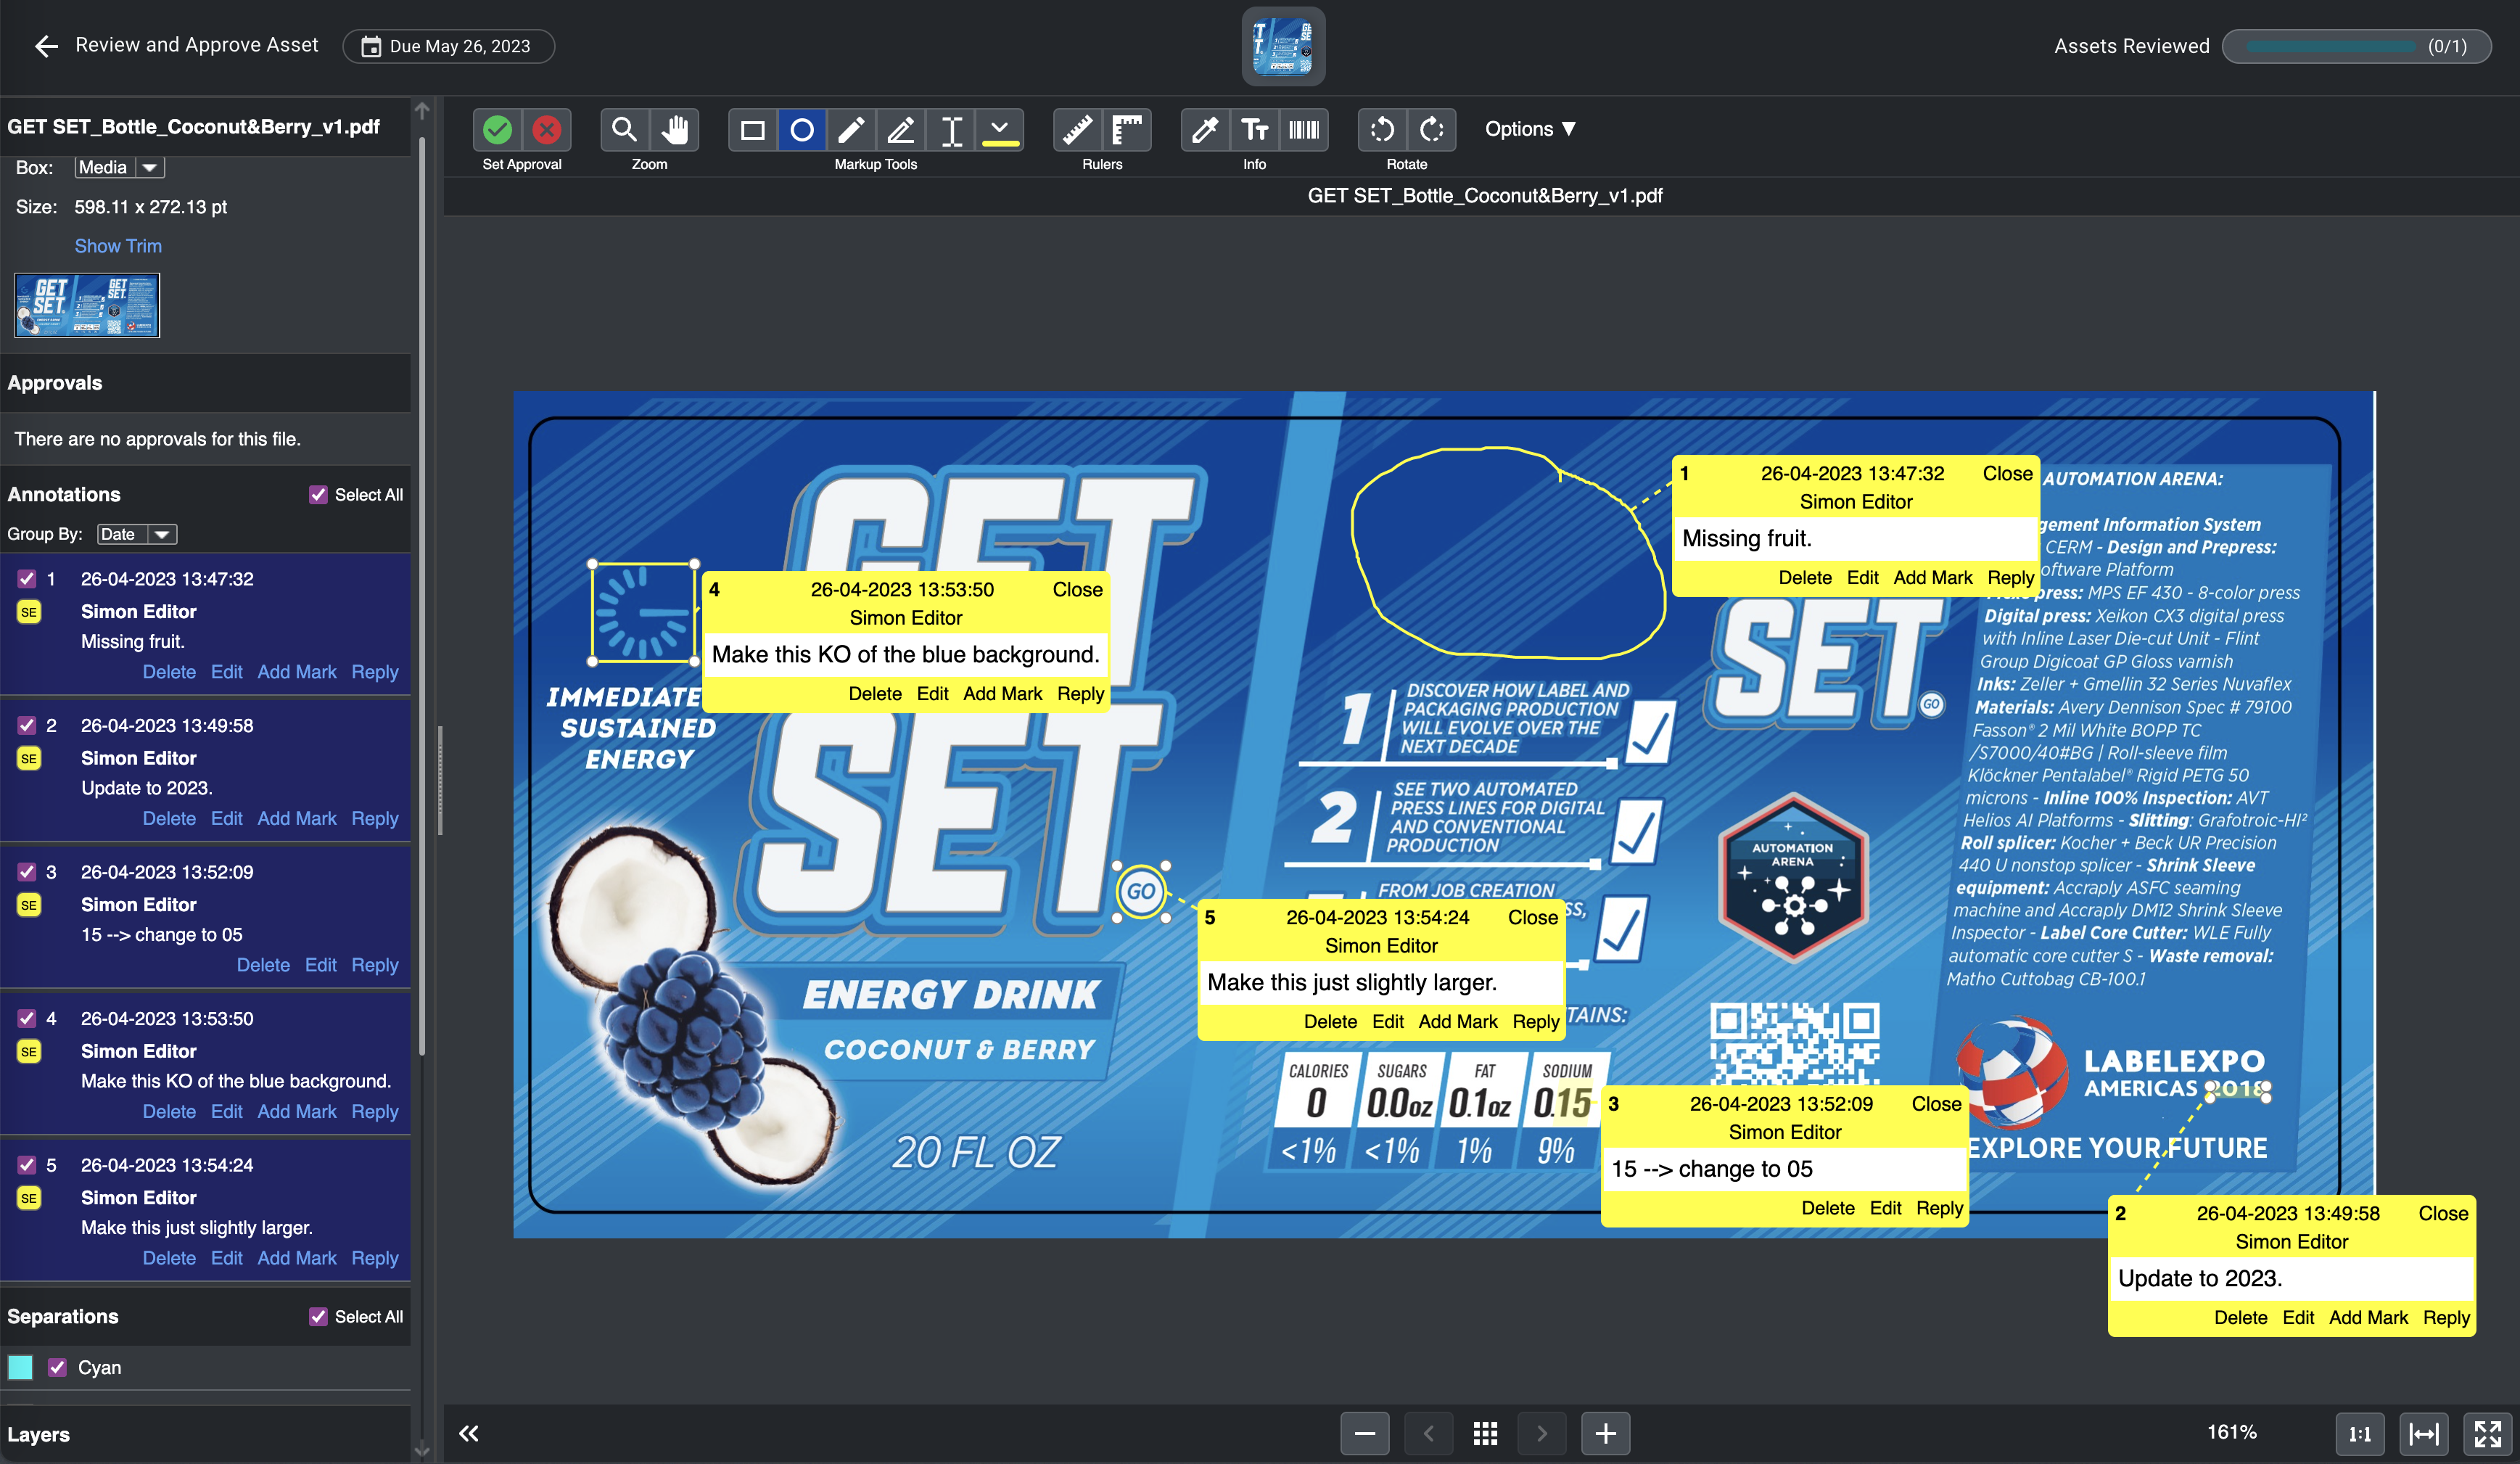Rotate the asset counterclockwise
Screen dimensions: 2520x1464
click(x=1382, y=129)
